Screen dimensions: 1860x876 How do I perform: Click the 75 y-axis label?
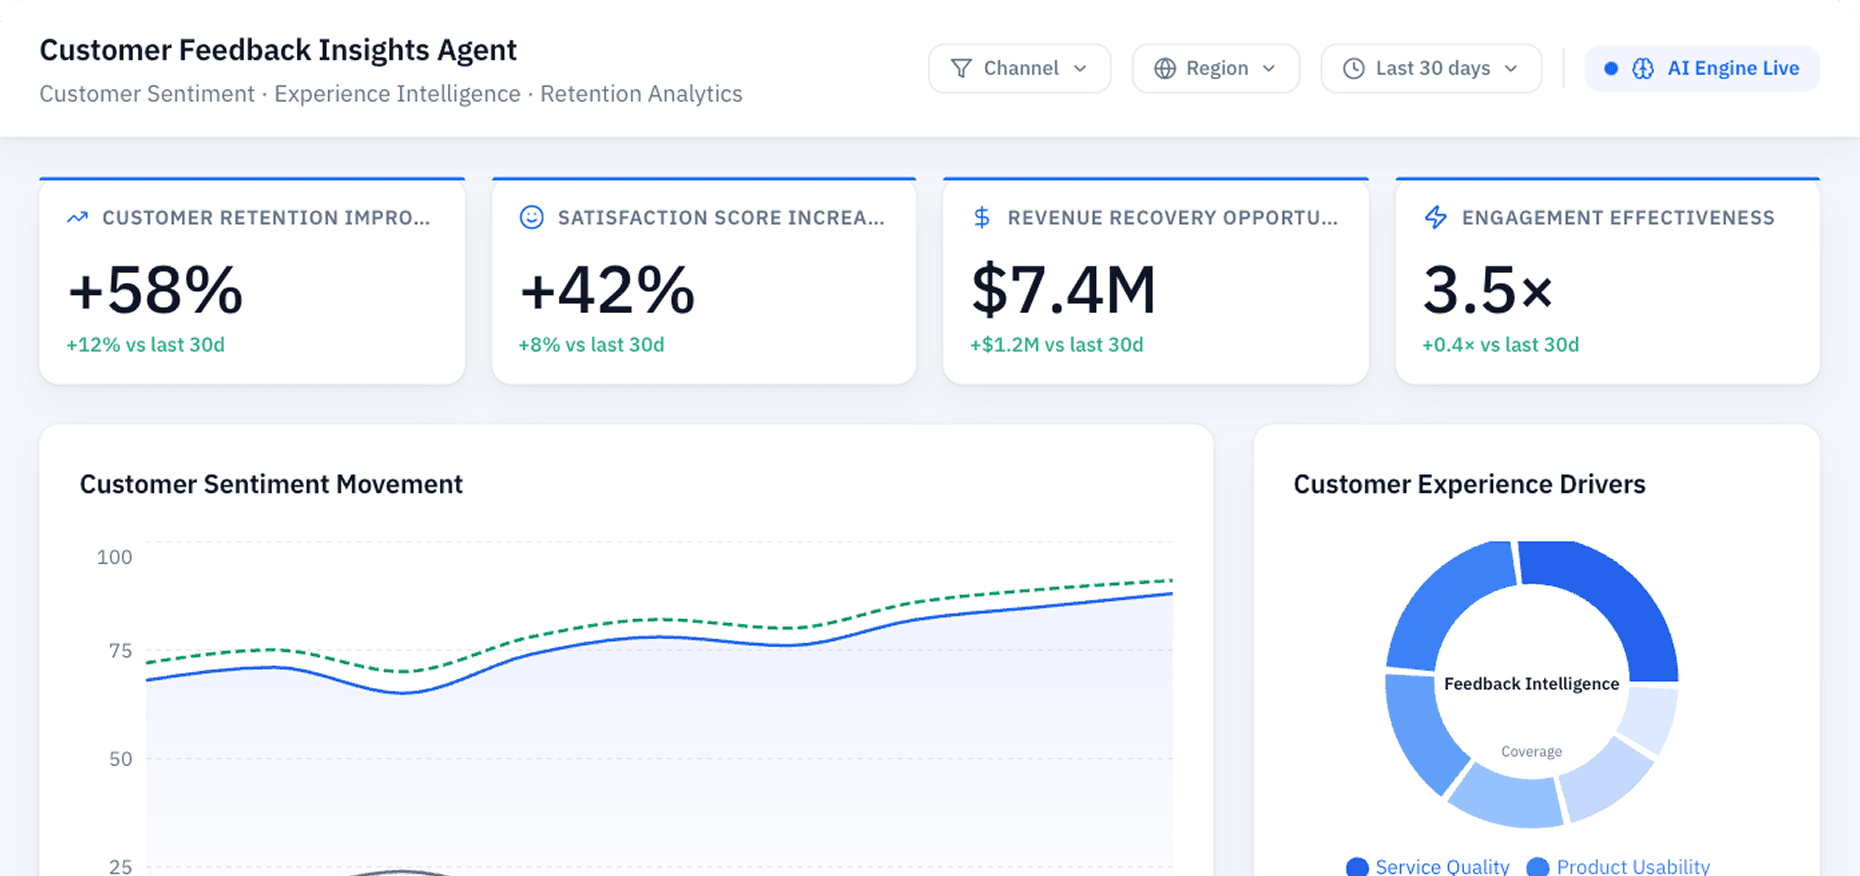point(120,651)
